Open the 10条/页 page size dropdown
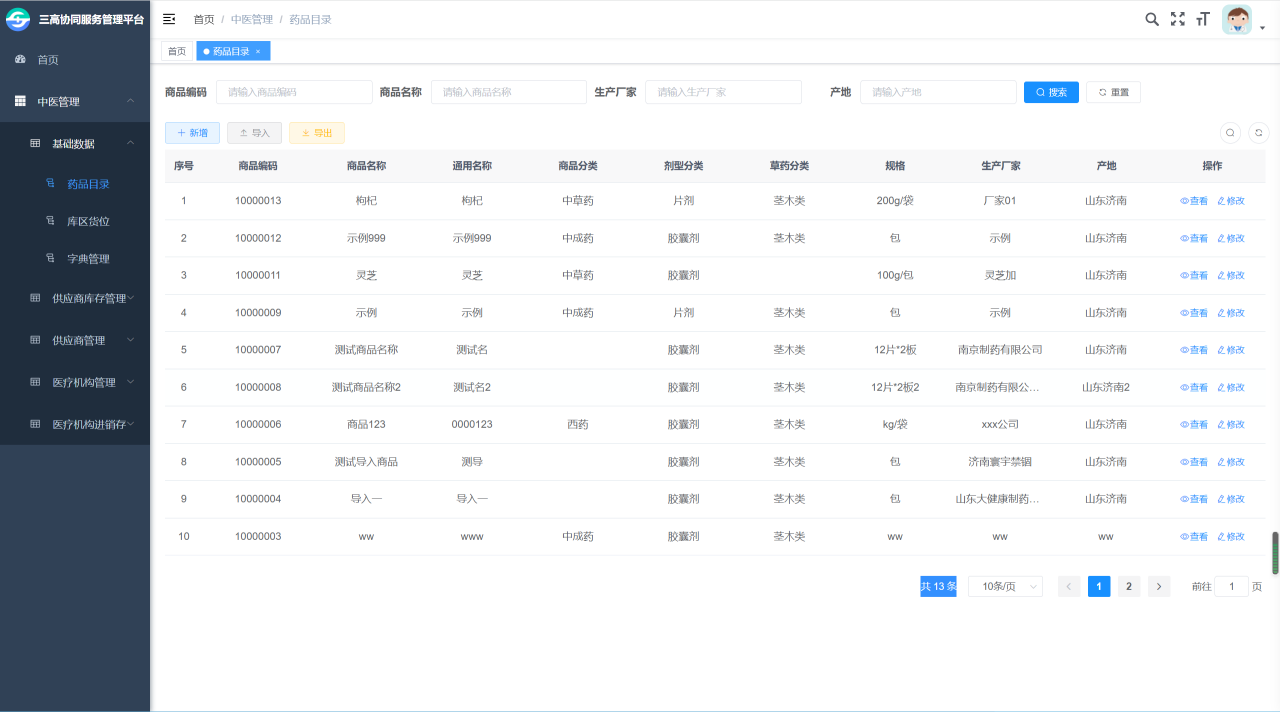Viewport: 1280px width, 712px height. coord(1005,587)
